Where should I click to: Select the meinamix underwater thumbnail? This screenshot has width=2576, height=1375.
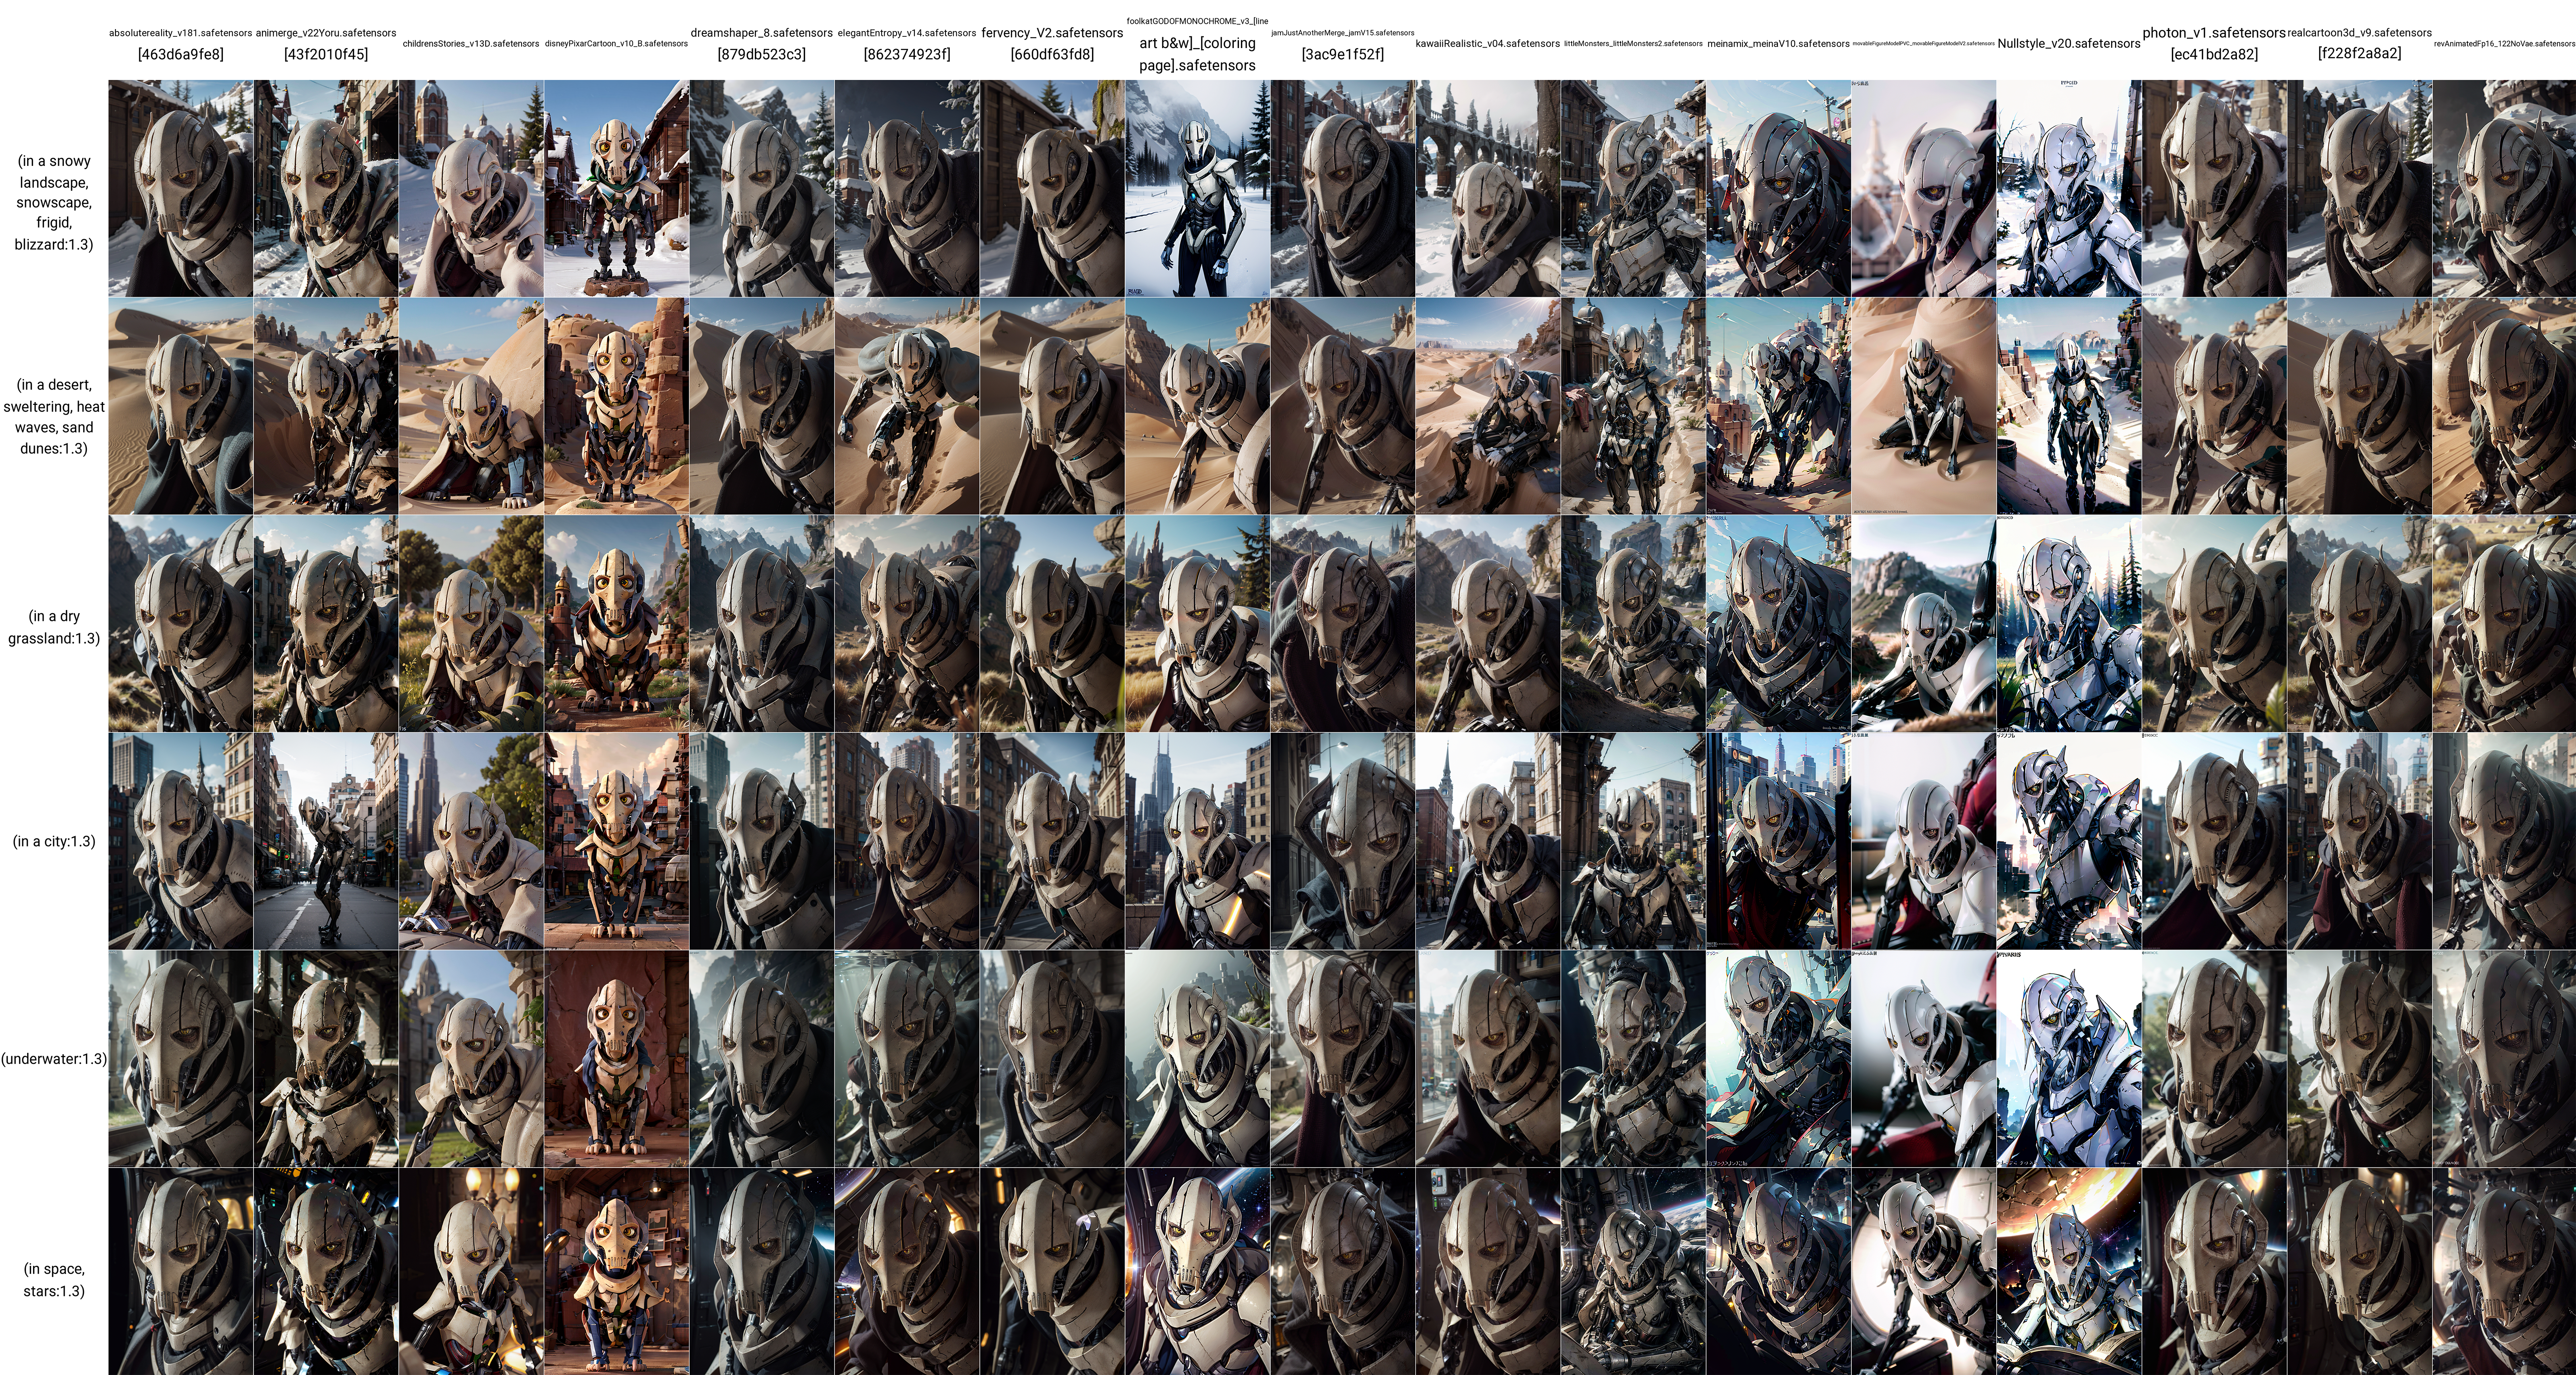pyautogui.click(x=1778, y=1058)
